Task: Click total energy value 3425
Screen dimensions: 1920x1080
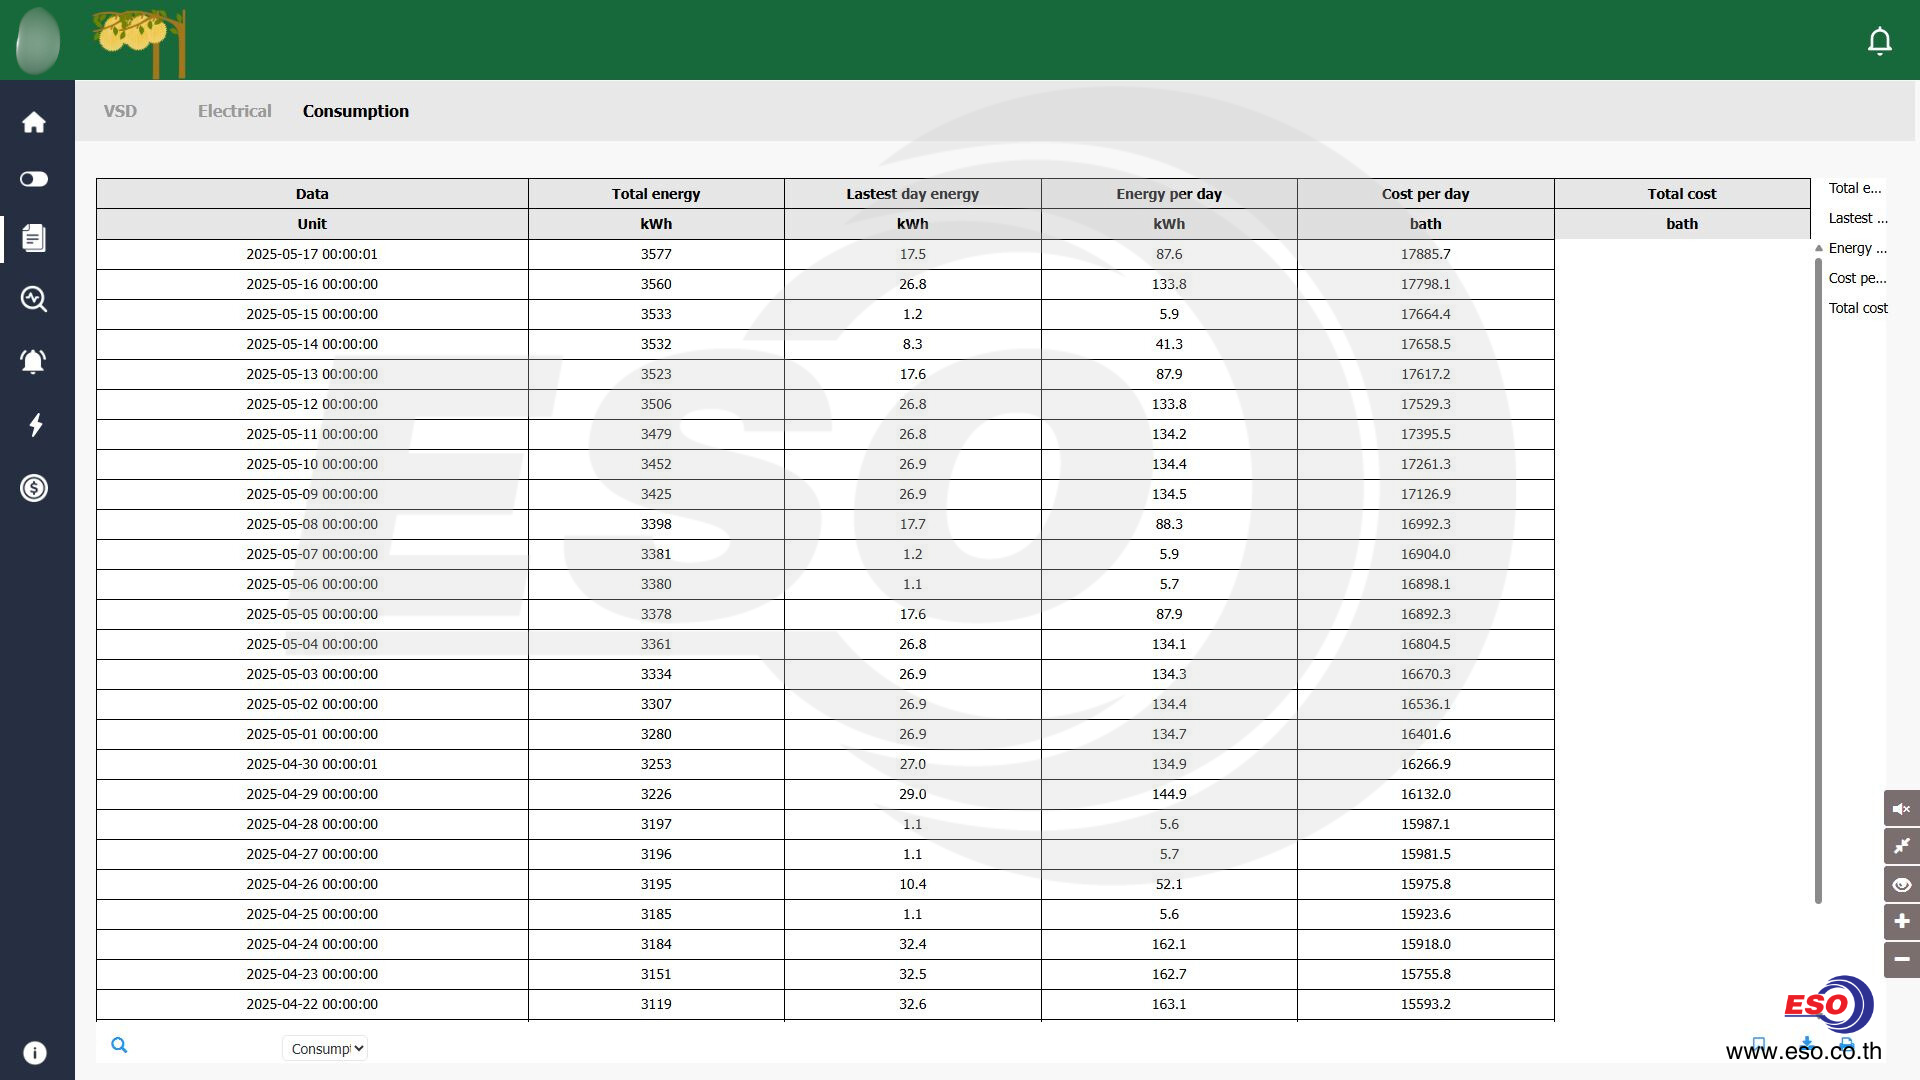Action: (656, 494)
